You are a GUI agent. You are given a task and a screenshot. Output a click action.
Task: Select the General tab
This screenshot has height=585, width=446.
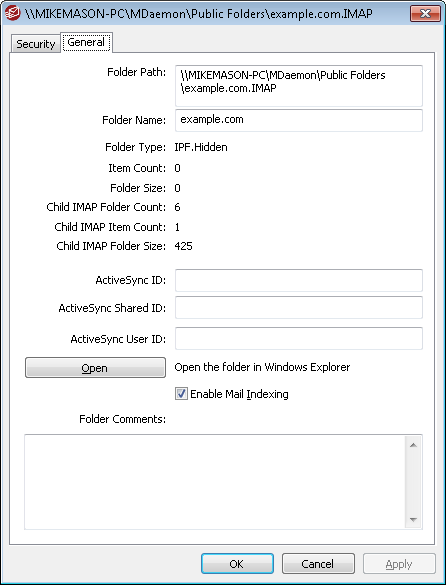[86, 43]
